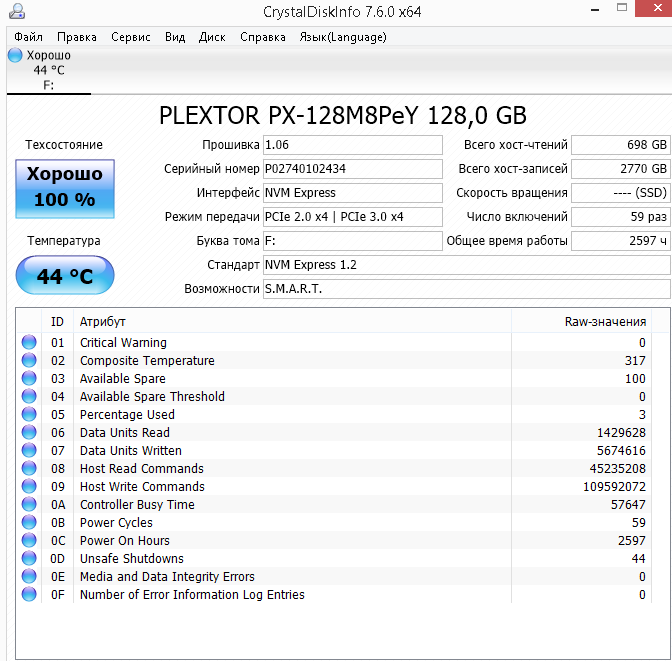
Task: Select the Controller Busy Time attribute text
Action: [x=137, y=505]
